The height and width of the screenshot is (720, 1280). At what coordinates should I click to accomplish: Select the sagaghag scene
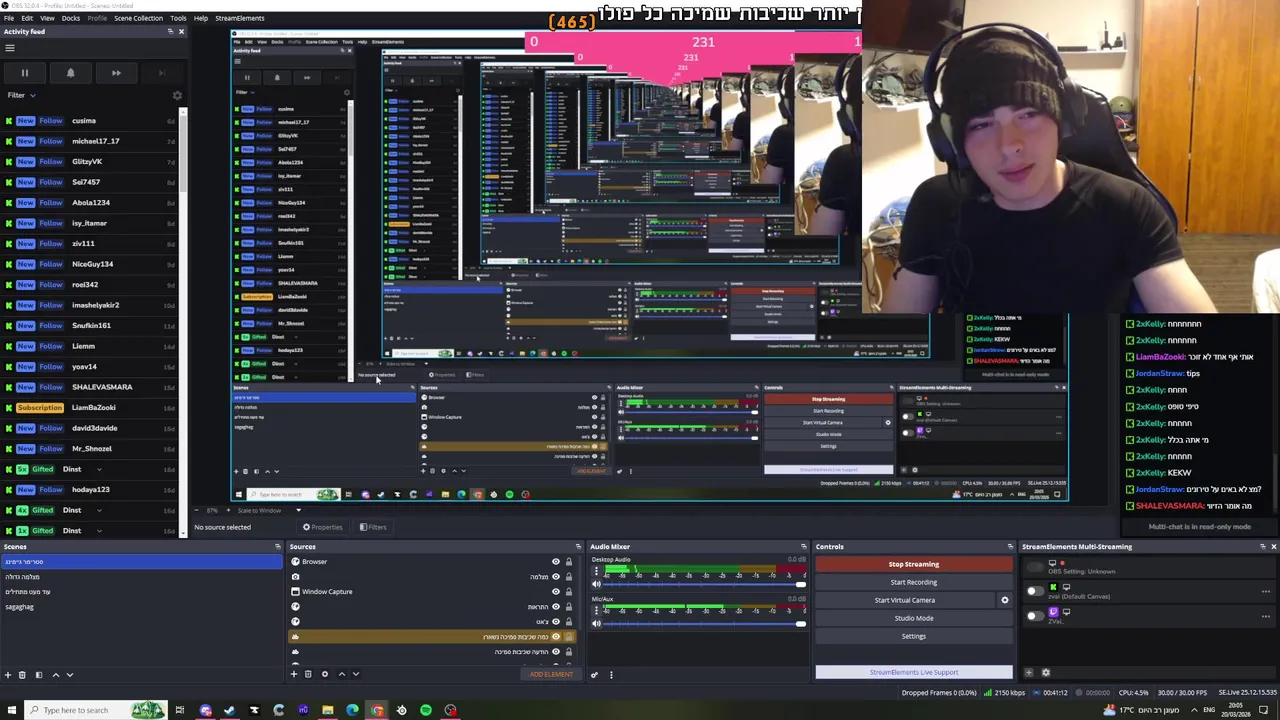pyautogui.click(x=19, y=607)
